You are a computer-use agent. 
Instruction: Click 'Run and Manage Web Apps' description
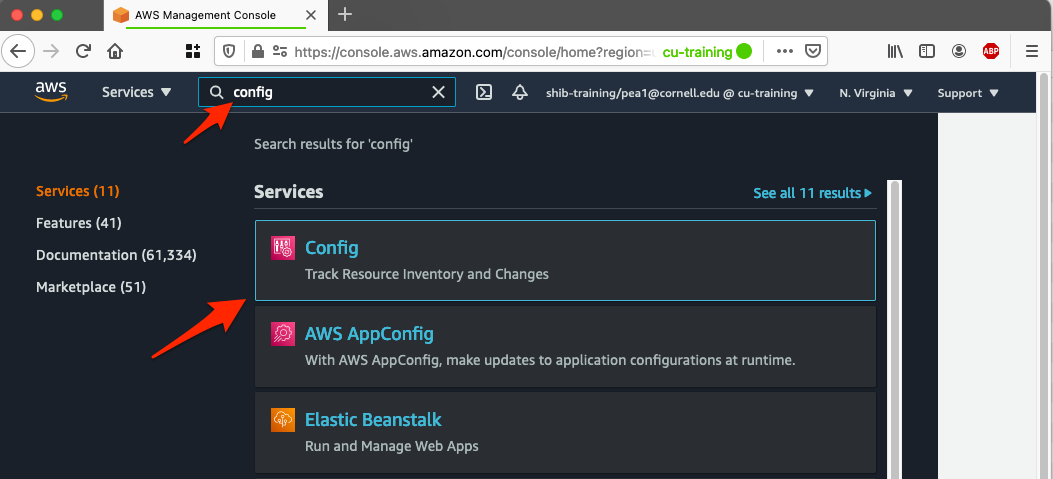coord(392,446)
